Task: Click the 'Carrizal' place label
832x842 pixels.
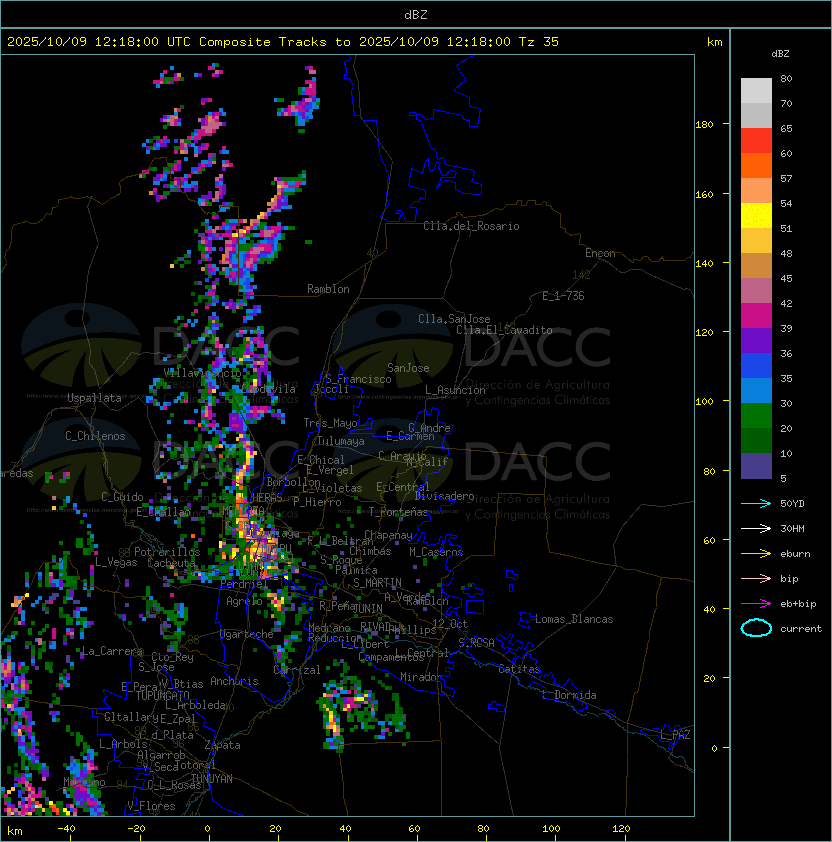Action: coord(296,670)
